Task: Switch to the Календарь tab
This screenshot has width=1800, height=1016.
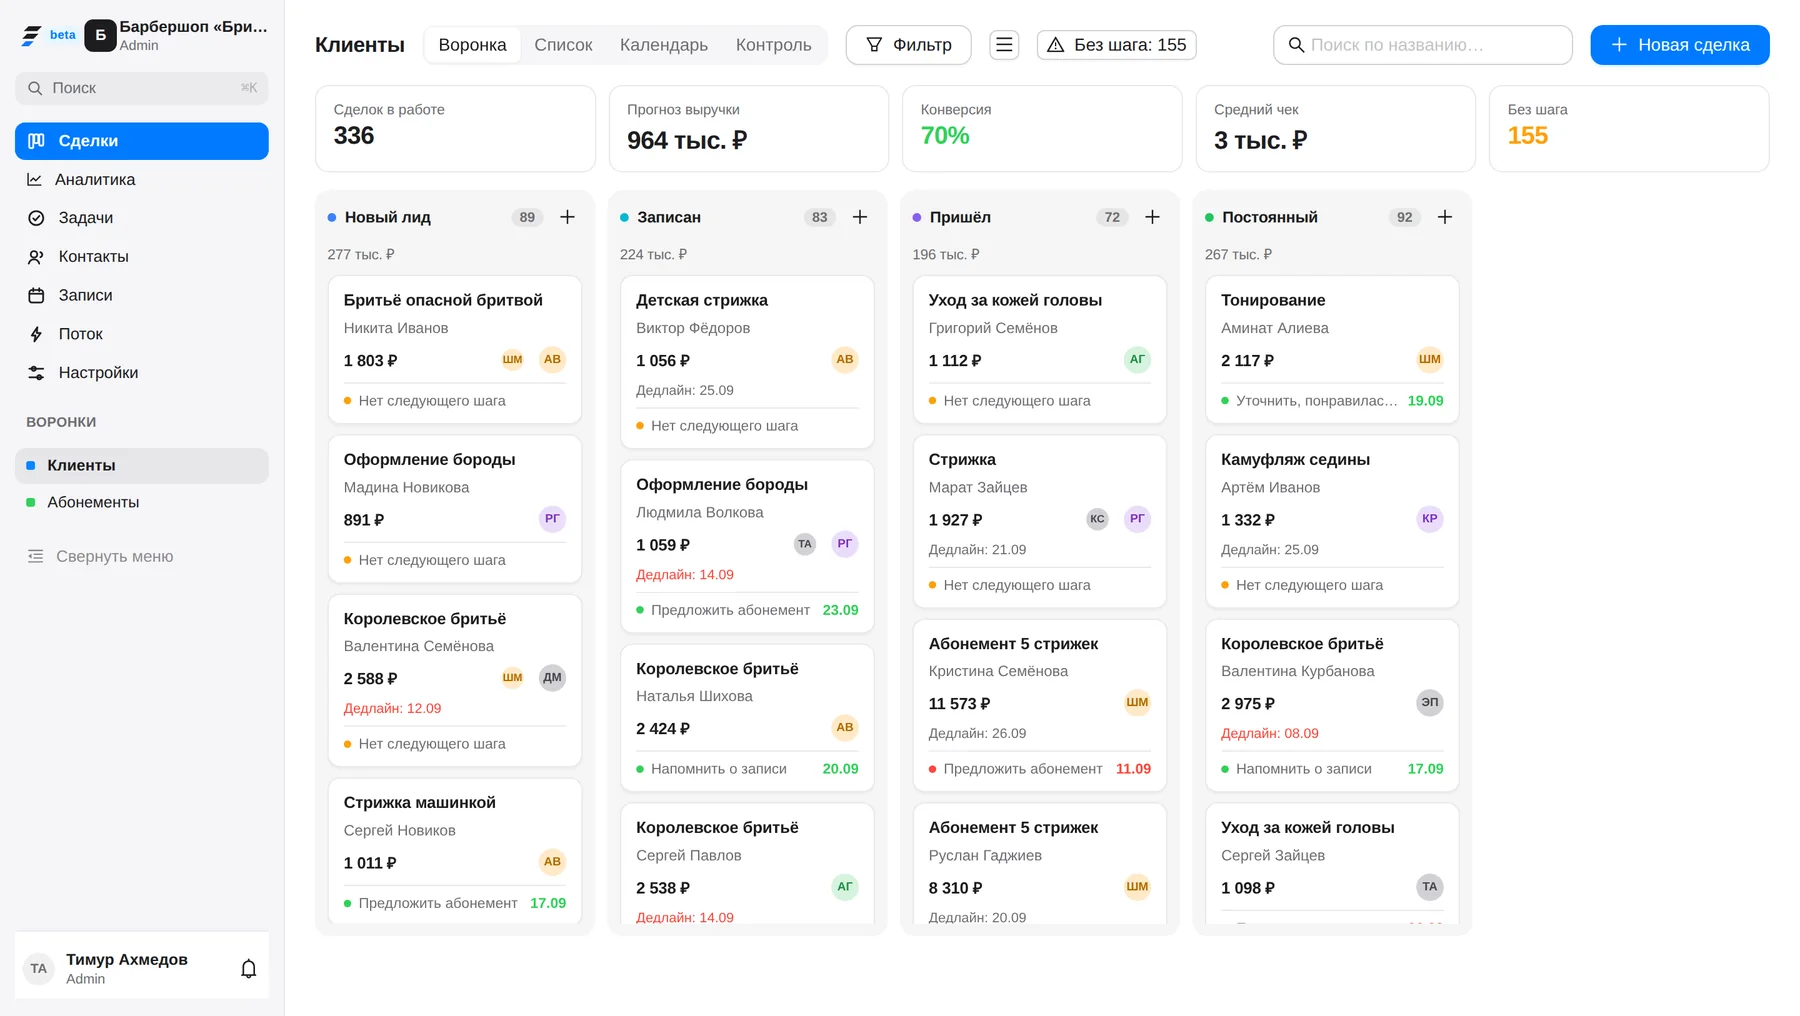Action: pos(664,45)
